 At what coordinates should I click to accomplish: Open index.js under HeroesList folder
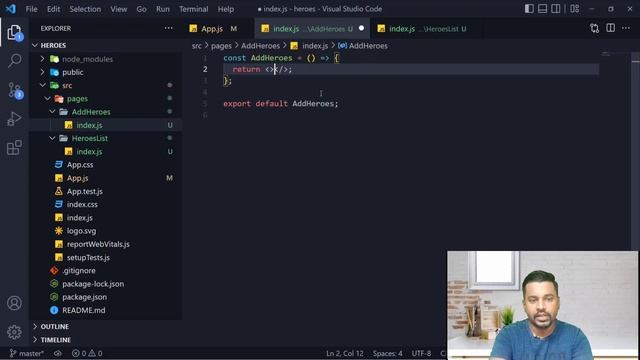(106, 151)
